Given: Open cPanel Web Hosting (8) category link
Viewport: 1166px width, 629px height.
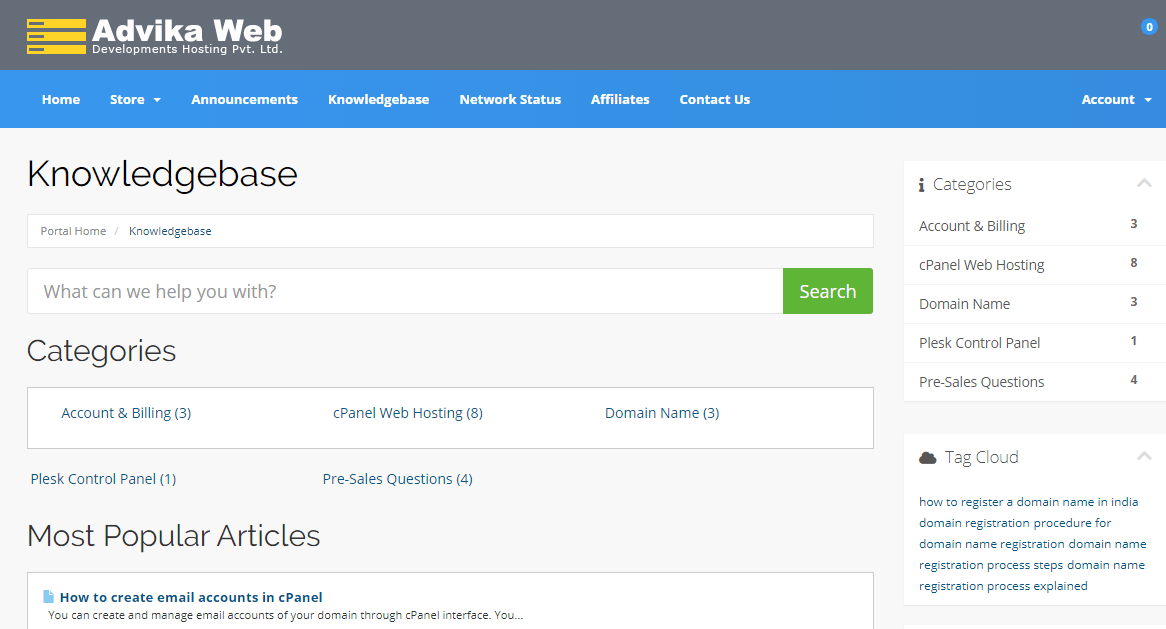Looking at the screenshot, I should pyautogui.click(x=408, y=413).
